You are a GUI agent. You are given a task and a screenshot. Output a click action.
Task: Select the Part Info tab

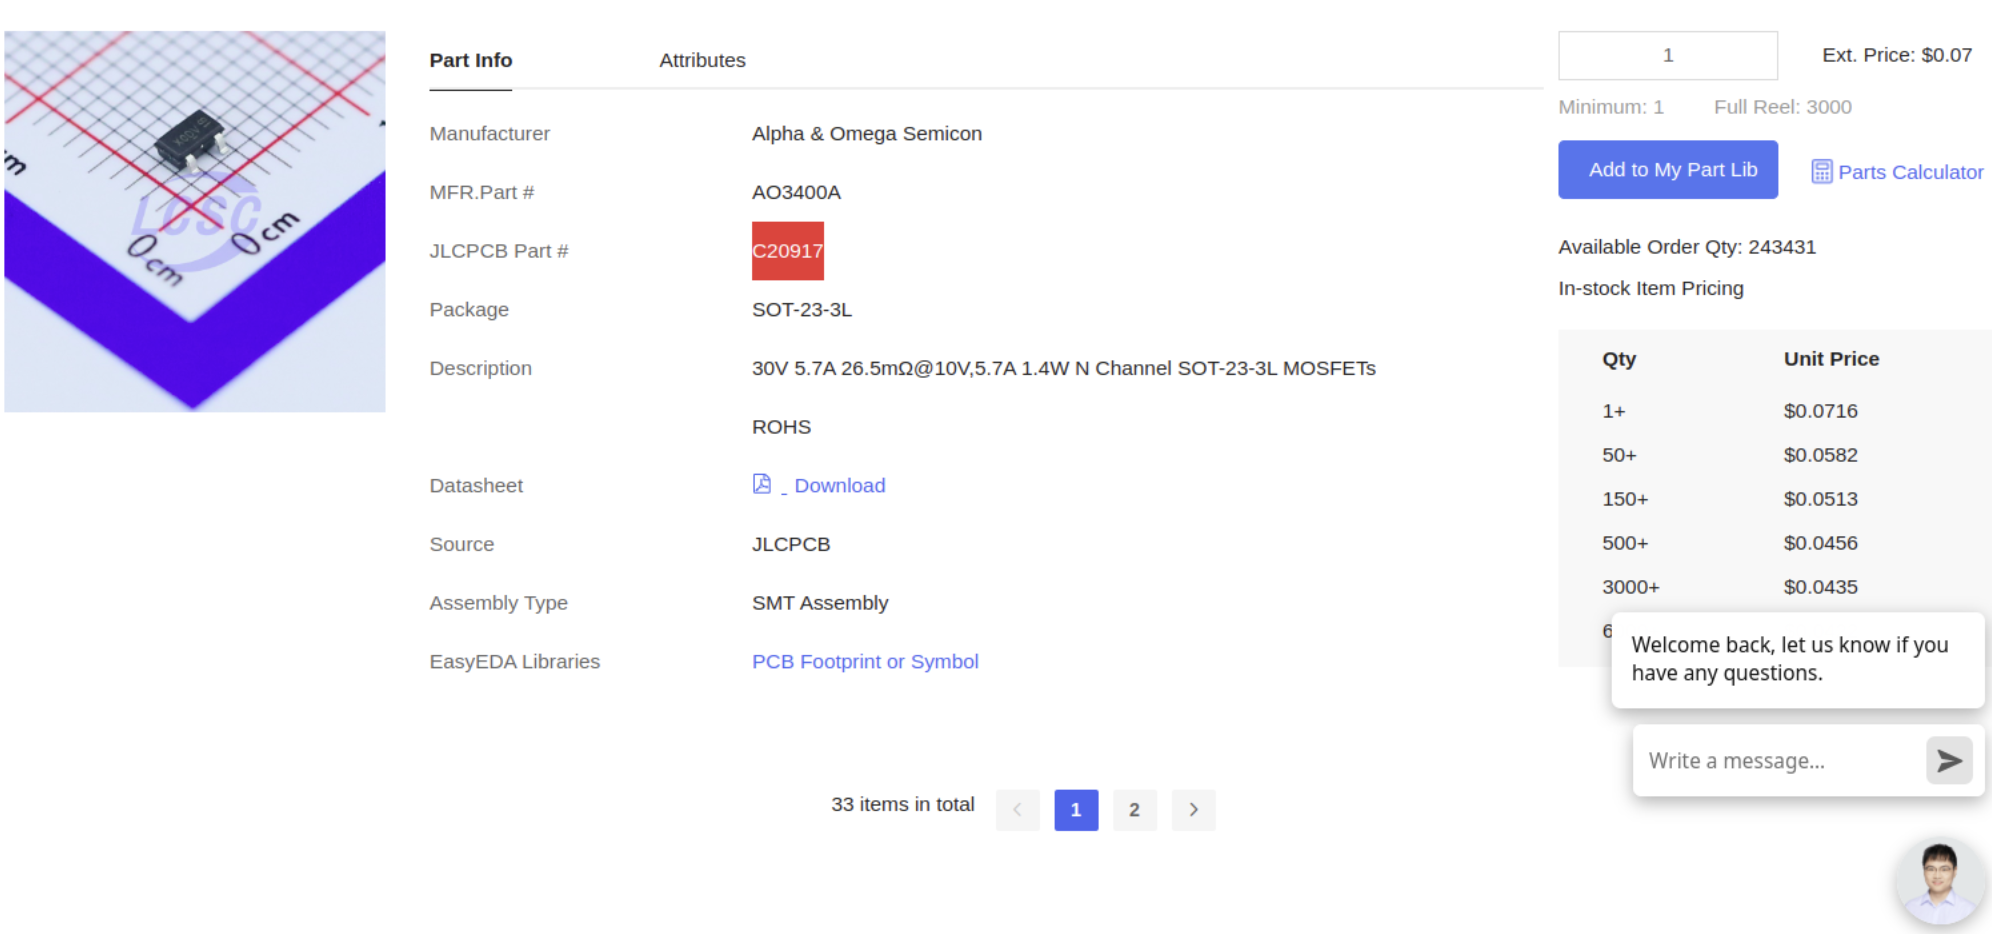tap(470, 60)
